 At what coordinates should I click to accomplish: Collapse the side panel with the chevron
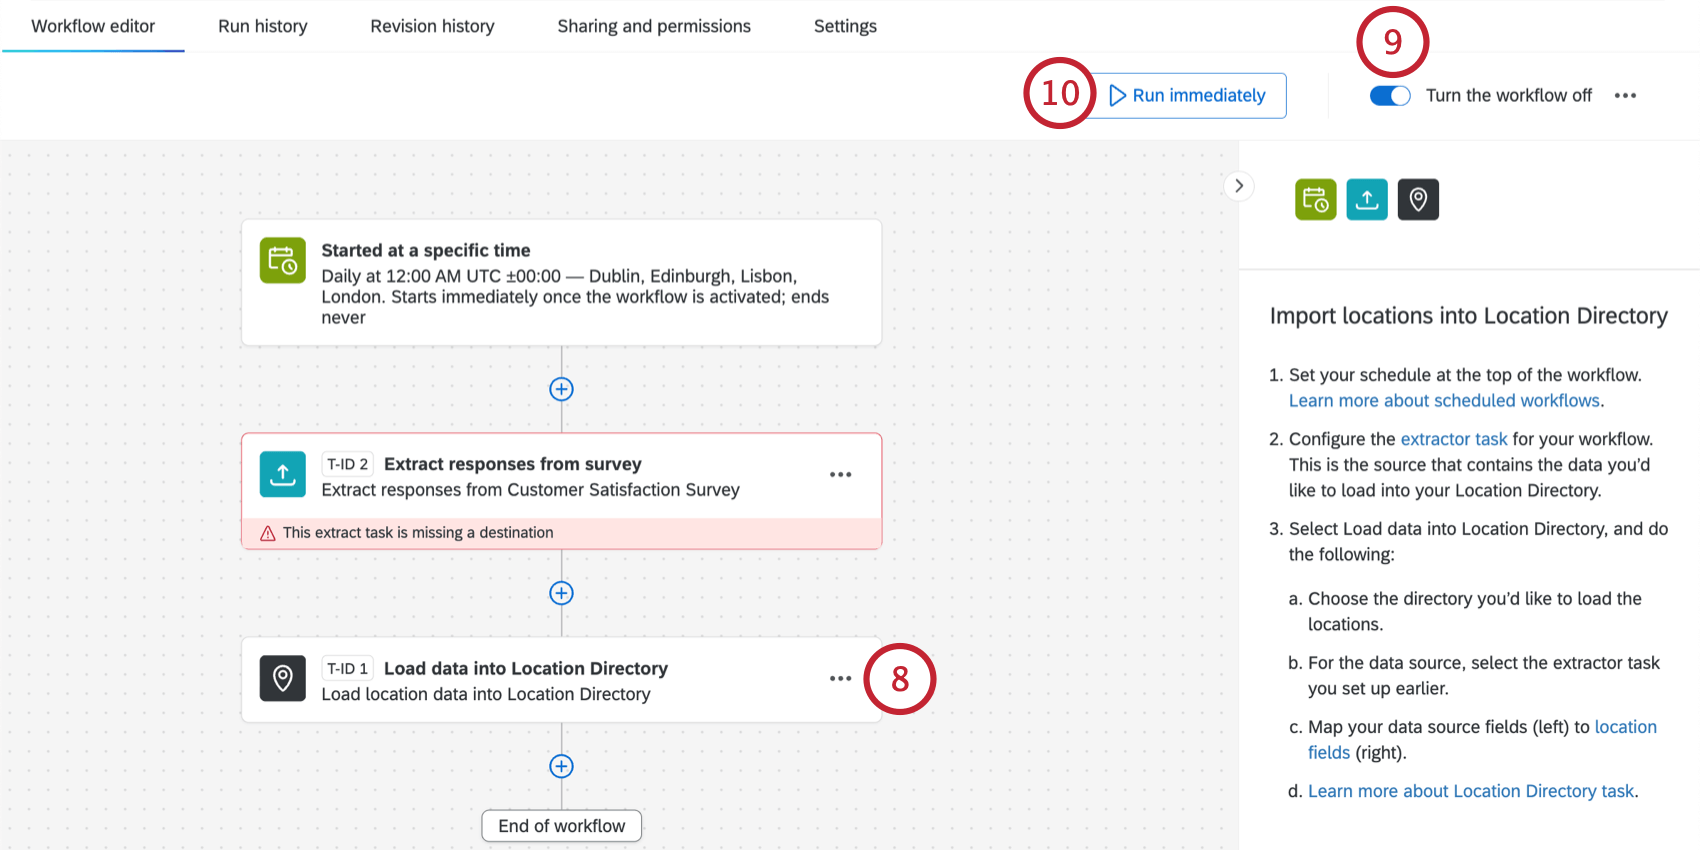[x=1239, y=186]
